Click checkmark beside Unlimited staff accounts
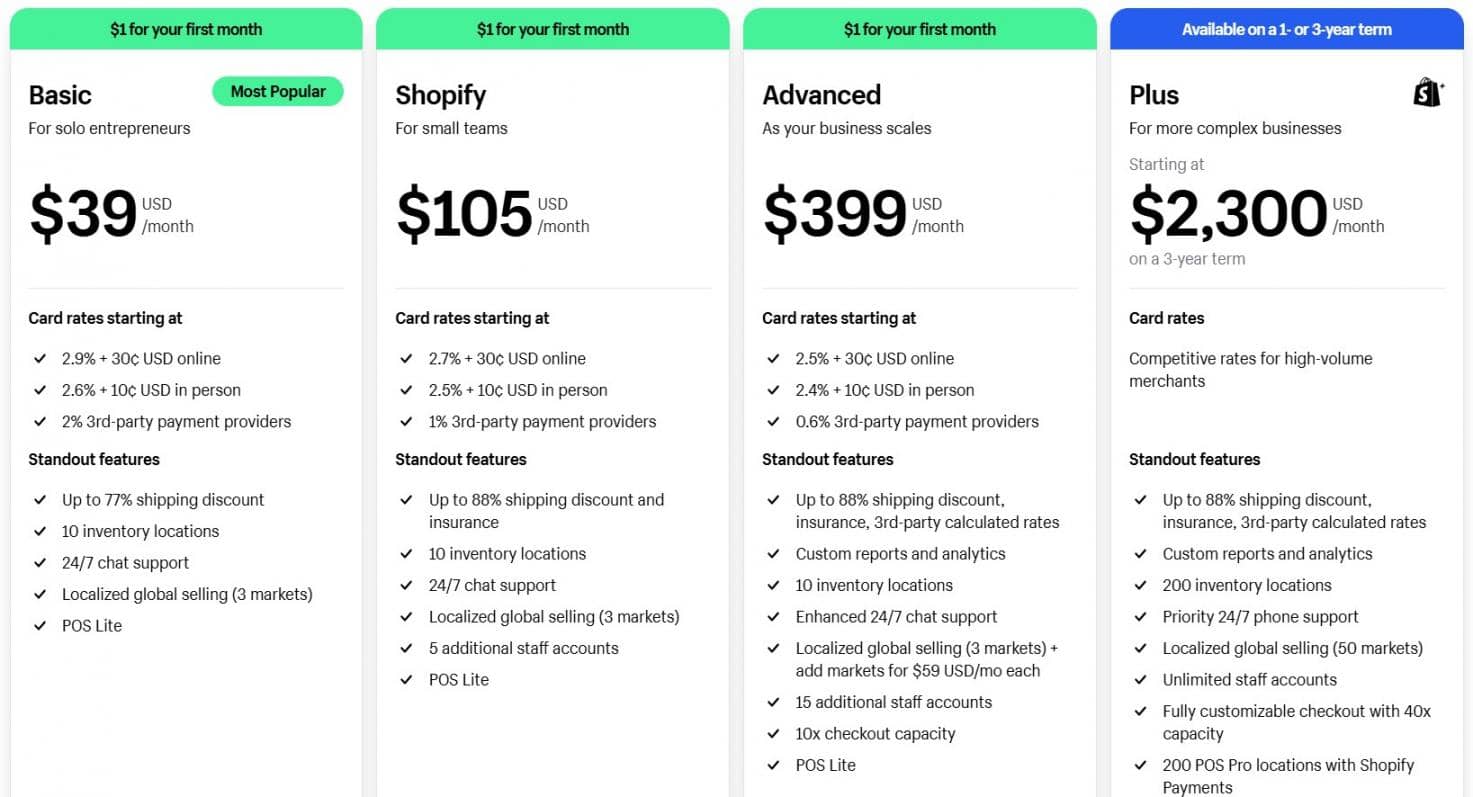Image resolution: width=1473 pixels, height=797 pixels. [x=1141, y=680]
